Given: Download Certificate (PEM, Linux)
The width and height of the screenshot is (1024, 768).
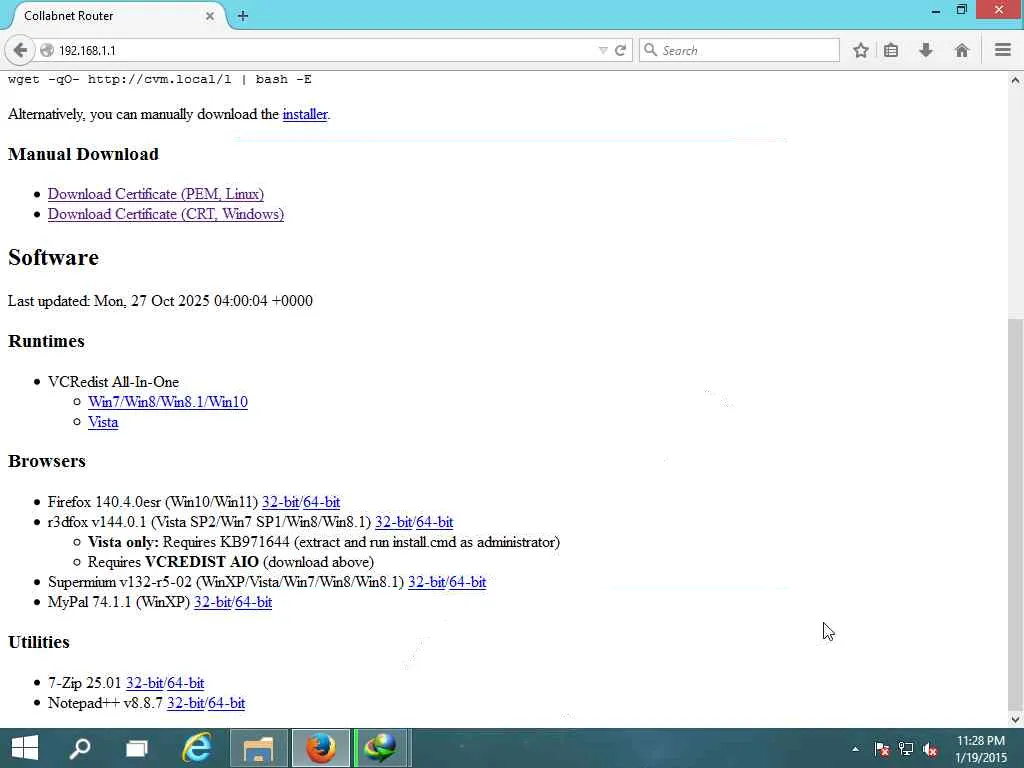Looking at the screenshot, I should 155,194.
